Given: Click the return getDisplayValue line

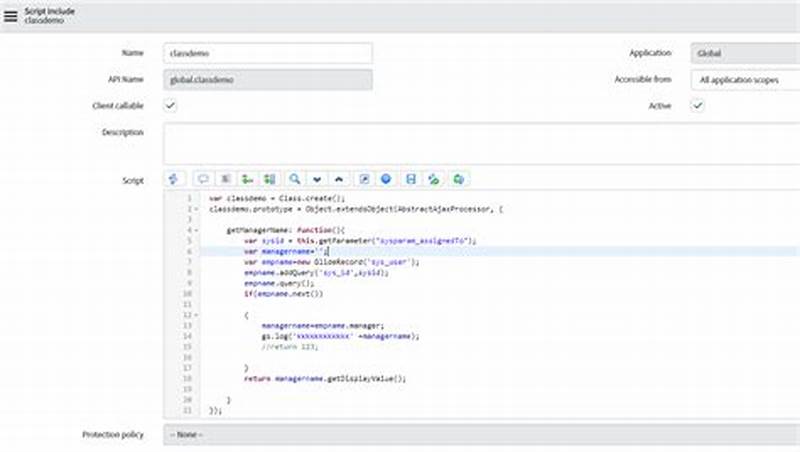Looking at the screenshot, I should [325, 379].
